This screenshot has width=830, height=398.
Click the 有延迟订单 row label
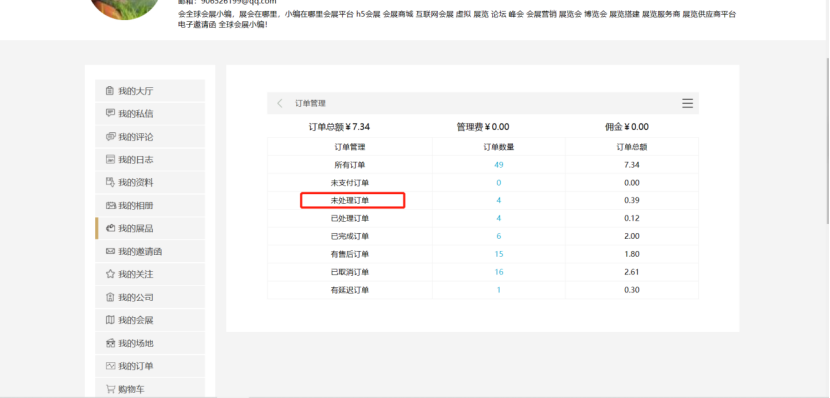[x=350, y=290]
